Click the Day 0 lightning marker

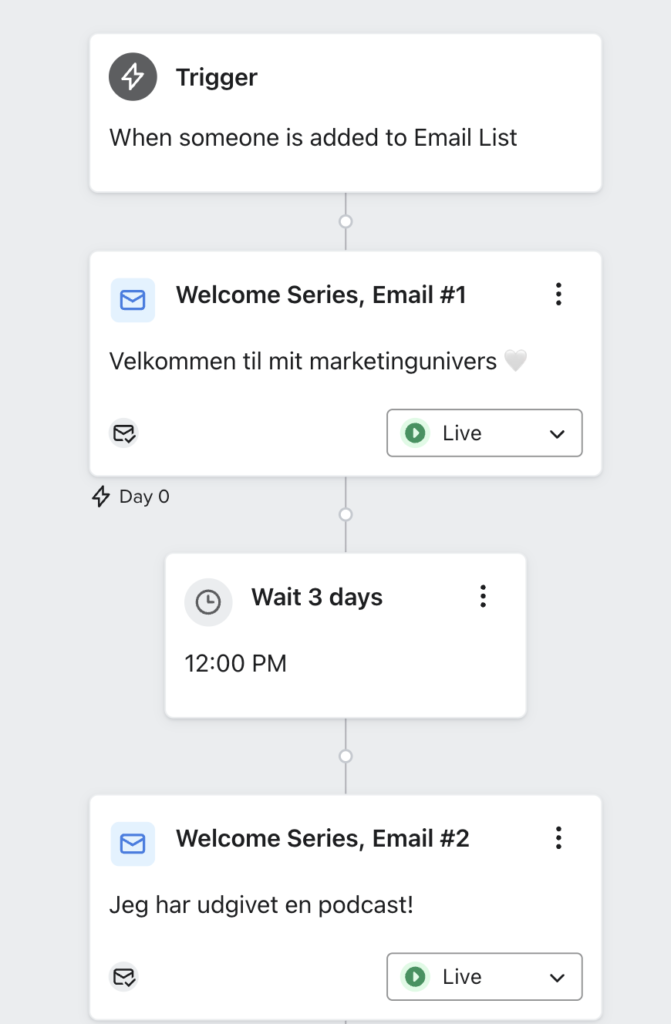tap(101, 496)
